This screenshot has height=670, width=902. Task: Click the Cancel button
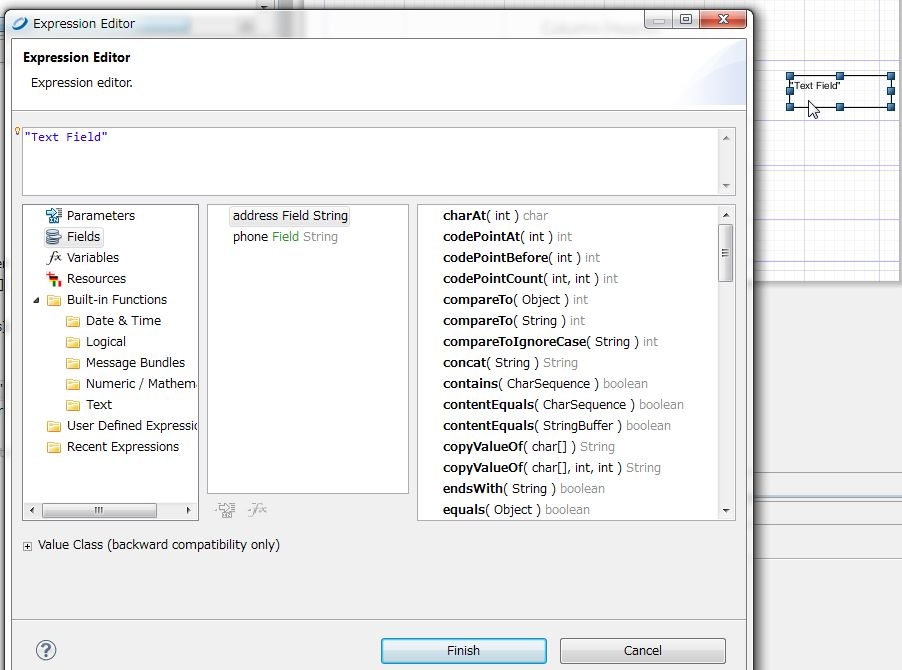[x=642, y=650]
